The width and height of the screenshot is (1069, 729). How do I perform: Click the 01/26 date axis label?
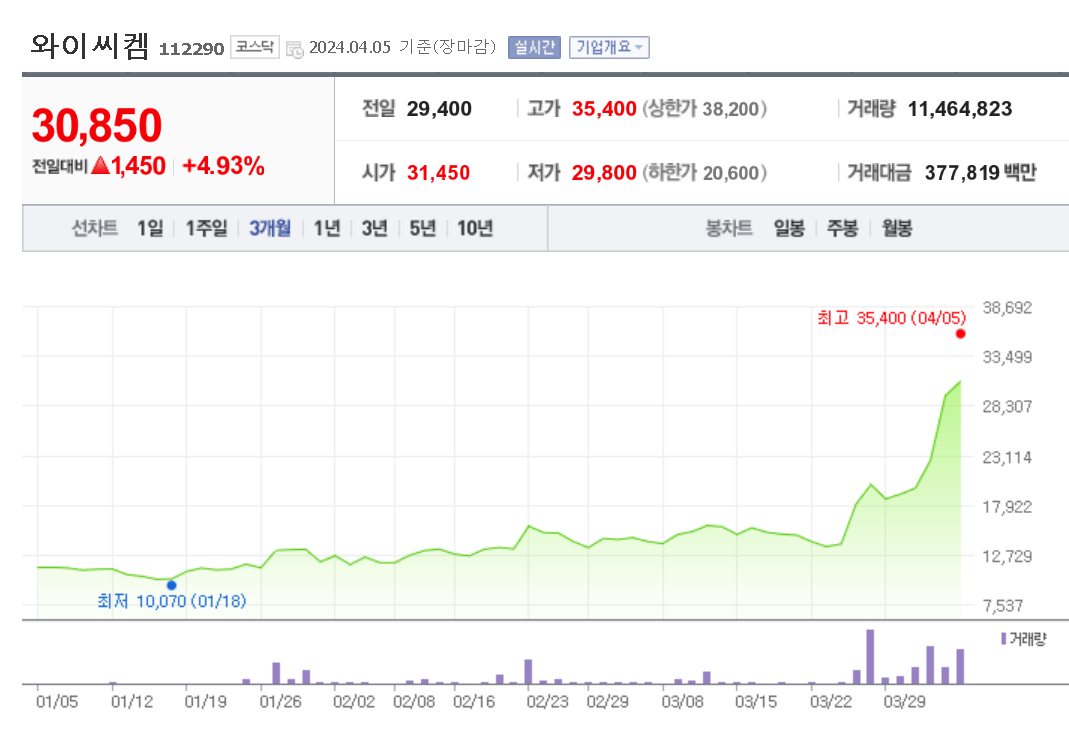tap(280, 702)
